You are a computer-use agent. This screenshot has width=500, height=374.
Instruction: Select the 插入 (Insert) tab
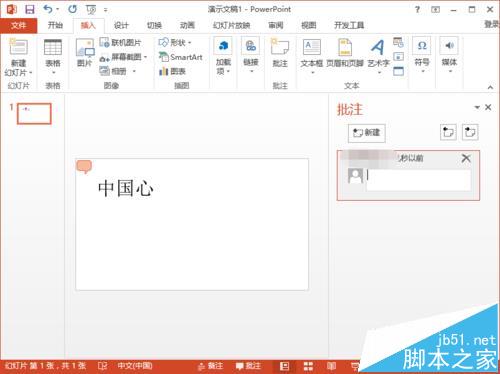click(x=88, y=25)
